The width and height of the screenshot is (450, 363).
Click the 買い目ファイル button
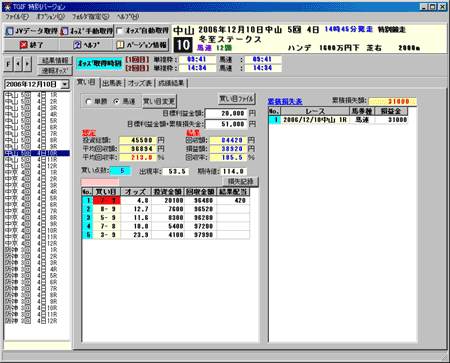tap(237, 99)
